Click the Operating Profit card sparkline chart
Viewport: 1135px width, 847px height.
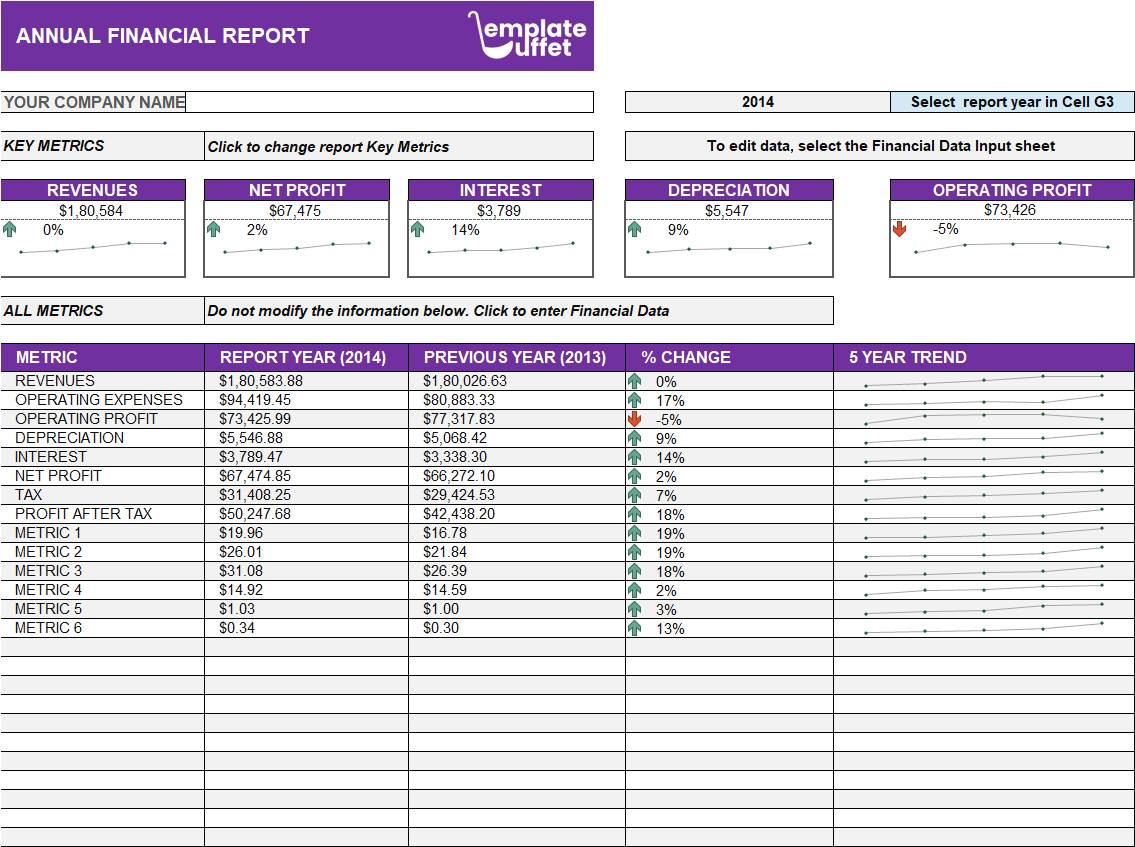click(x=1011, y=248)
